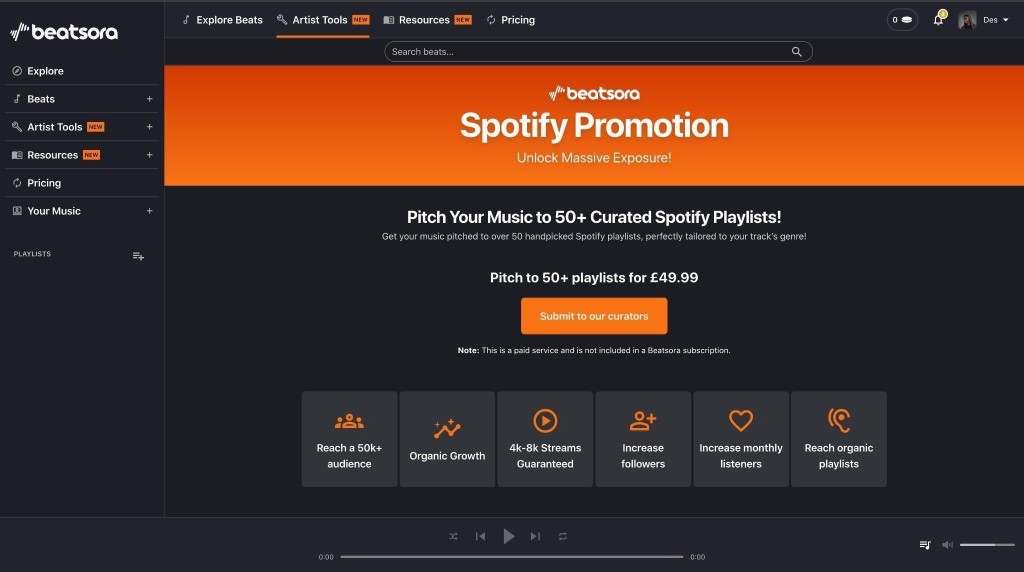Mute audio with the speaker icon
The height and width of the screenshot is (572, 1024).
(947, 545)
